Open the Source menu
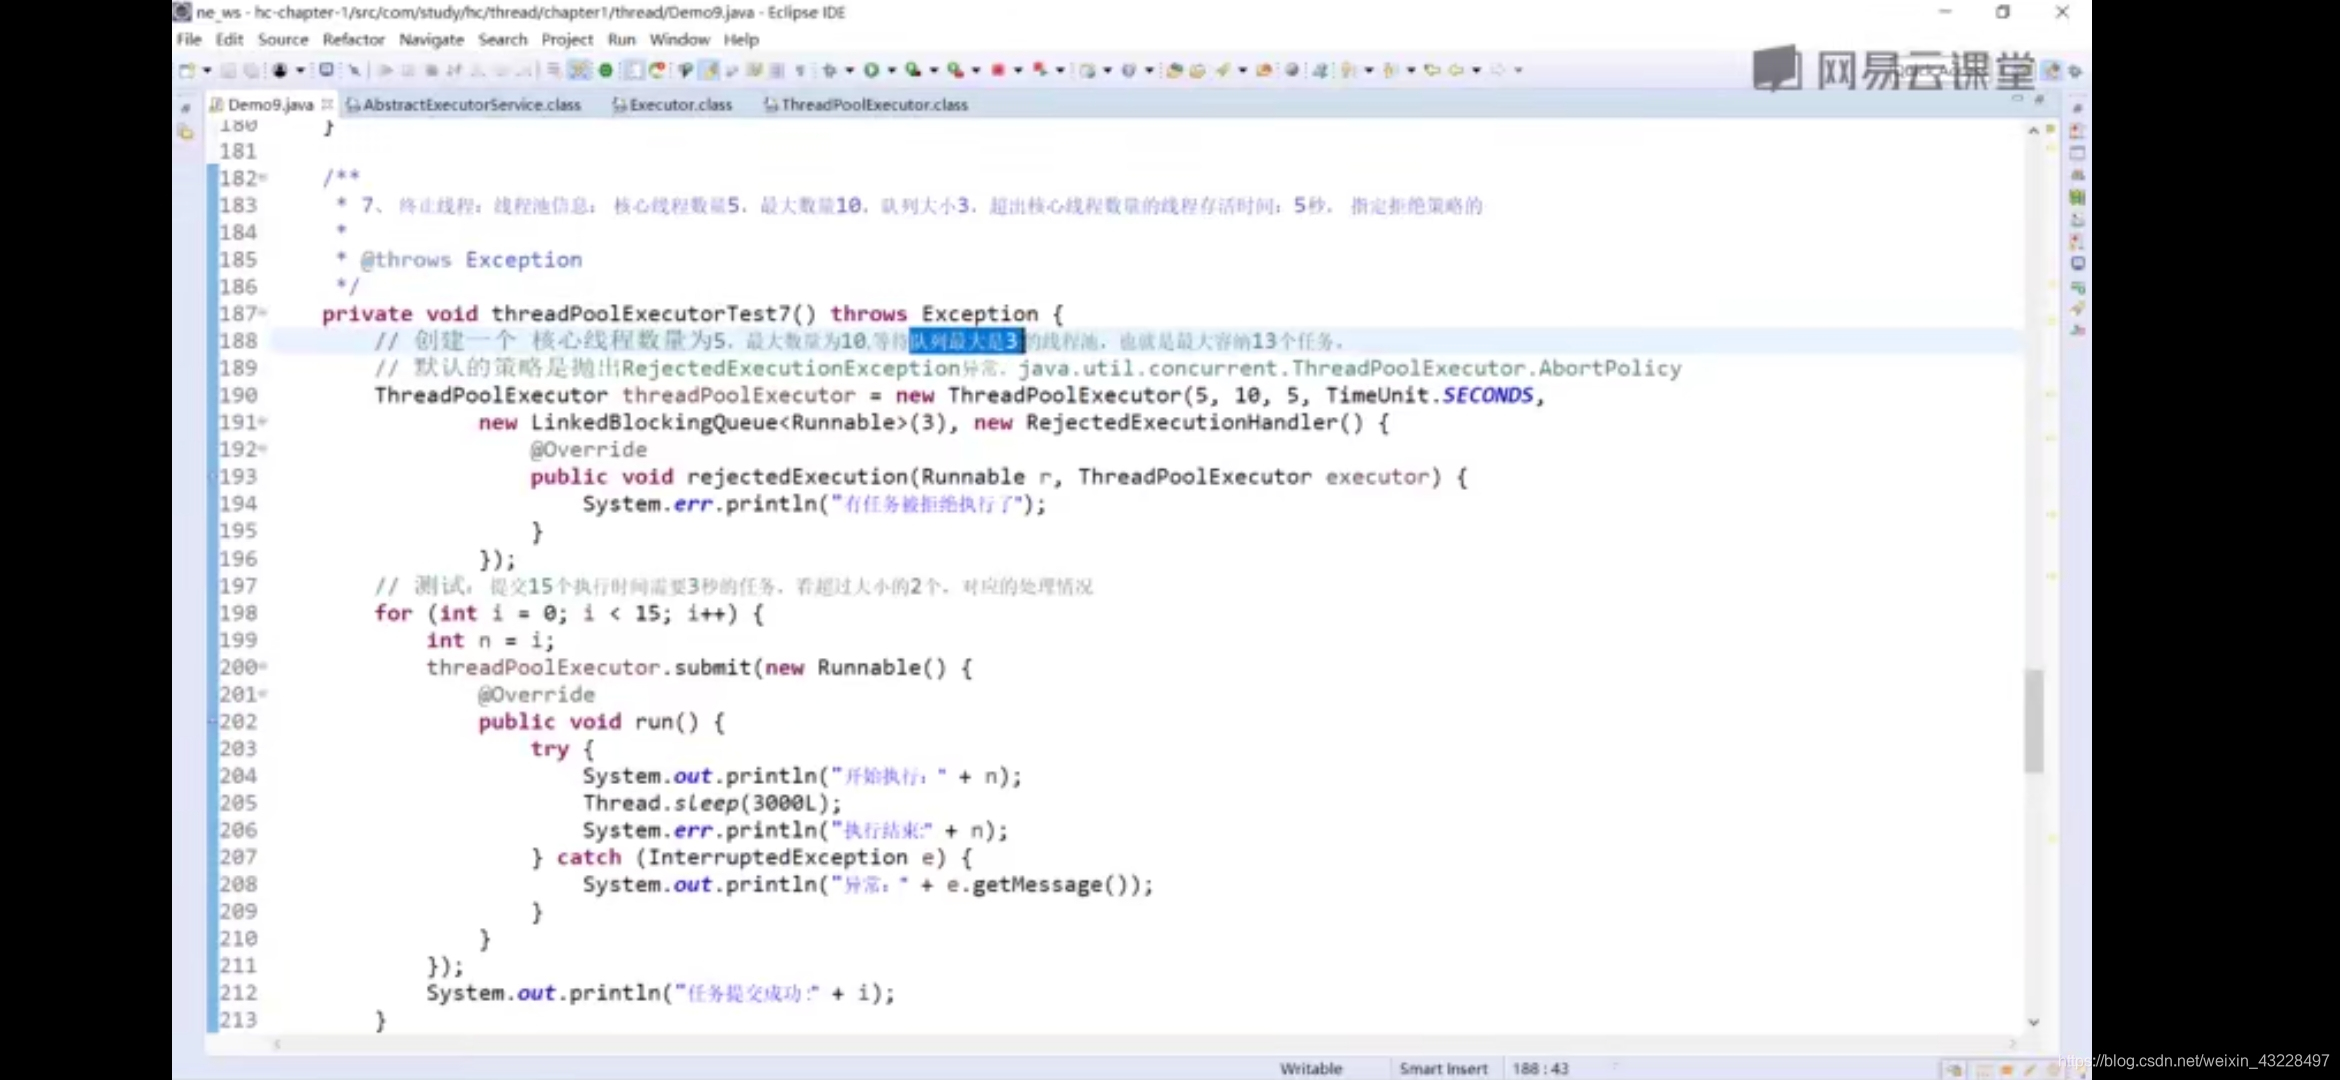 [x=283, y=39]
